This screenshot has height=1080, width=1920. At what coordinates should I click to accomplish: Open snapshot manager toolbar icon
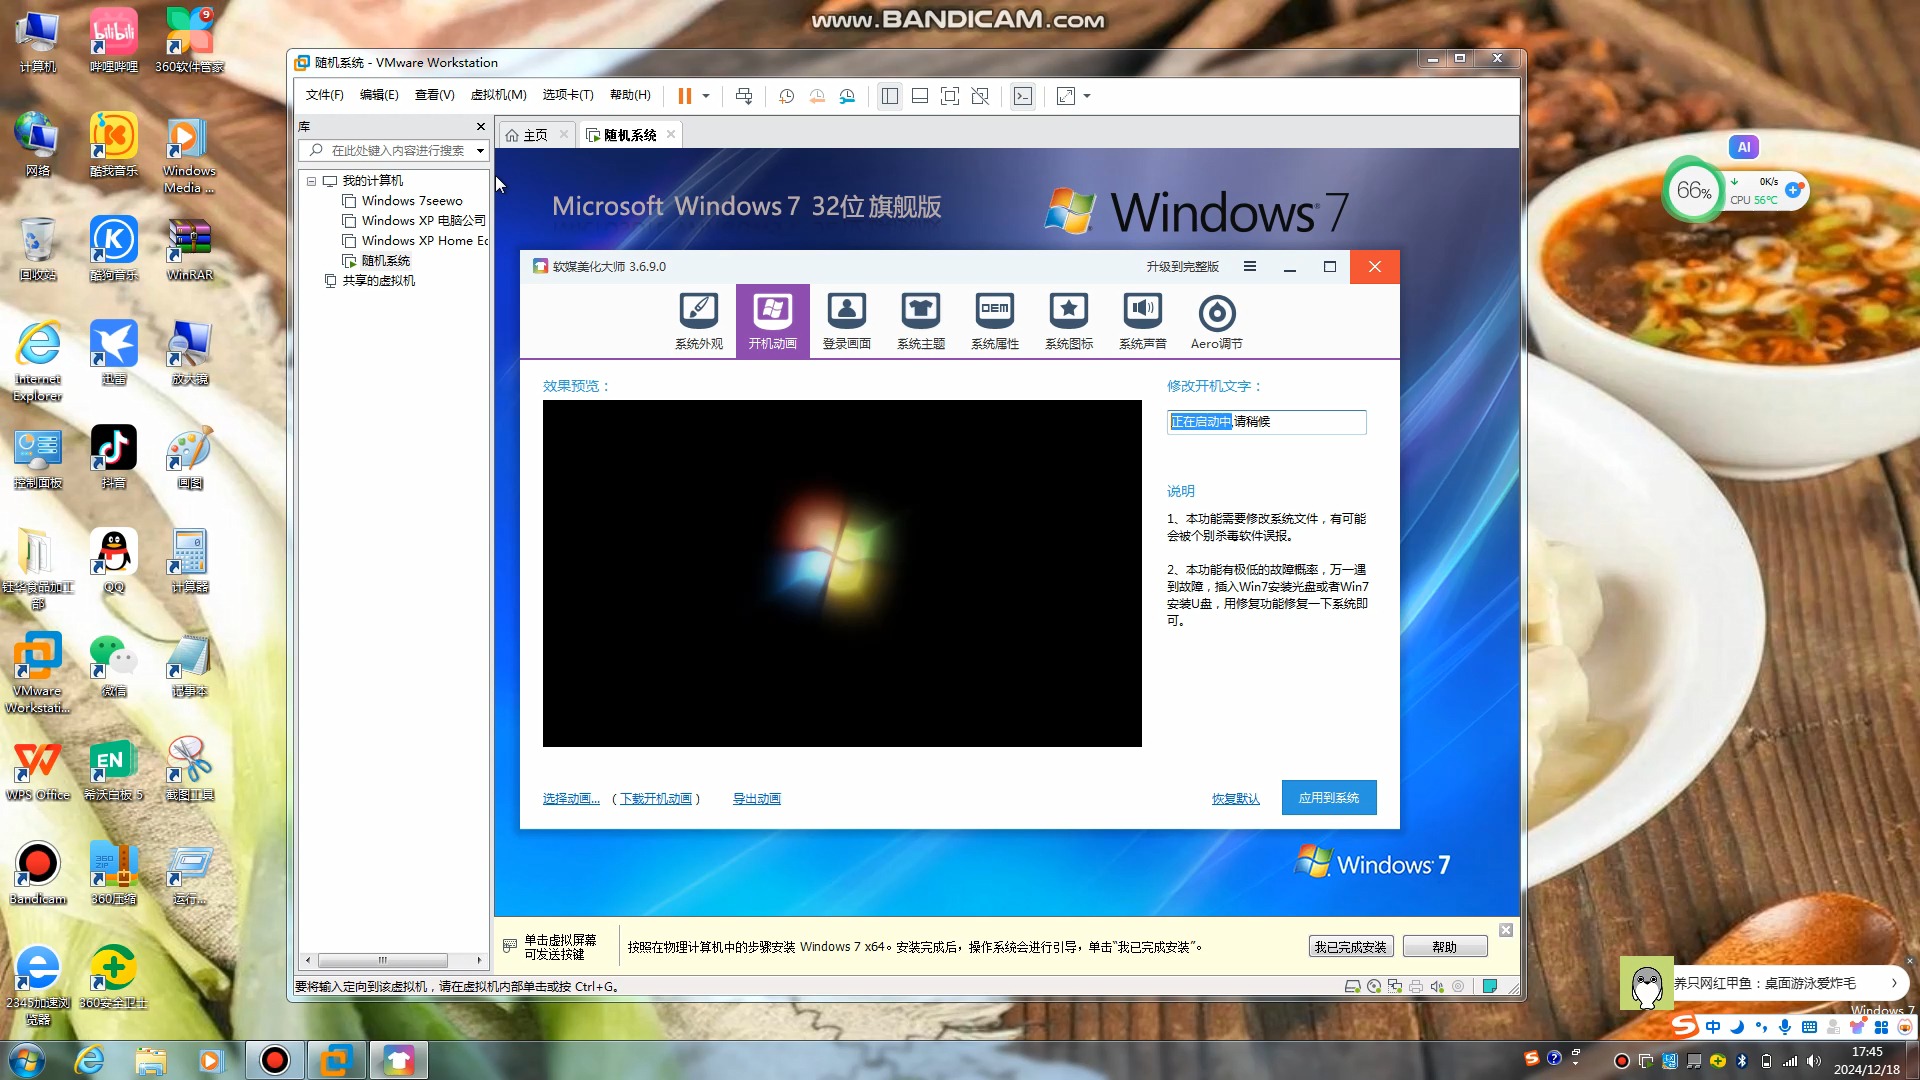(x=847, y=96)
